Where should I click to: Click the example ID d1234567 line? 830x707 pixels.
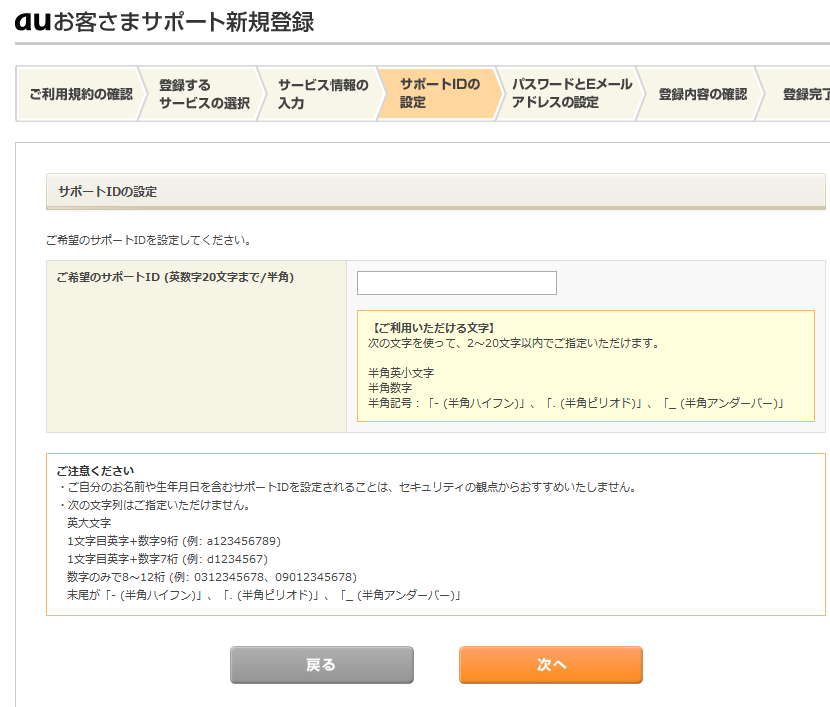167,558
